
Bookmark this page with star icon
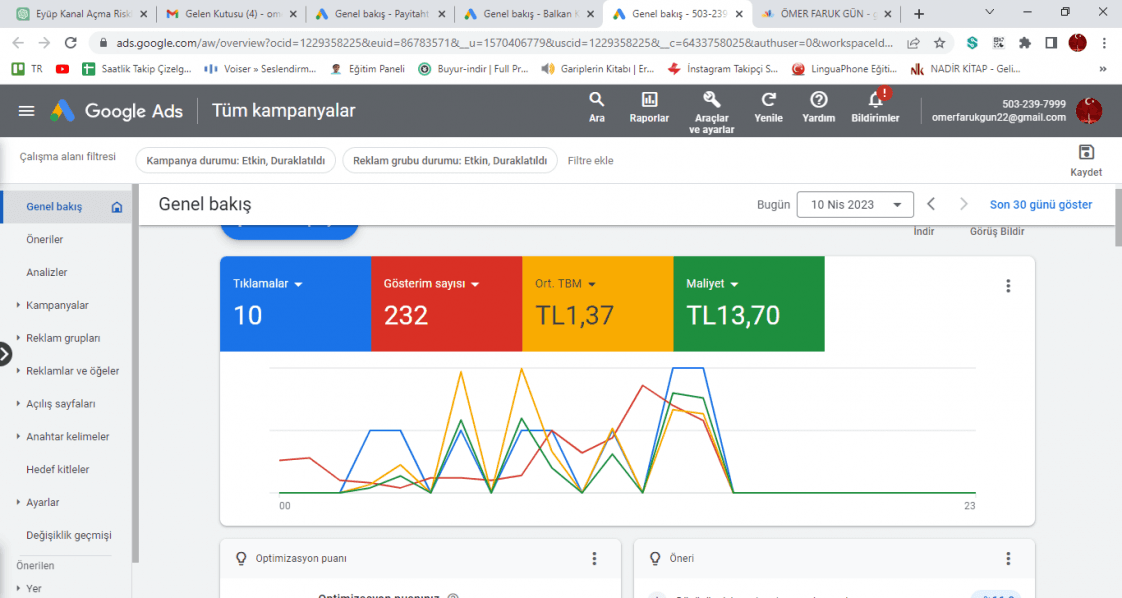[940, 43]
